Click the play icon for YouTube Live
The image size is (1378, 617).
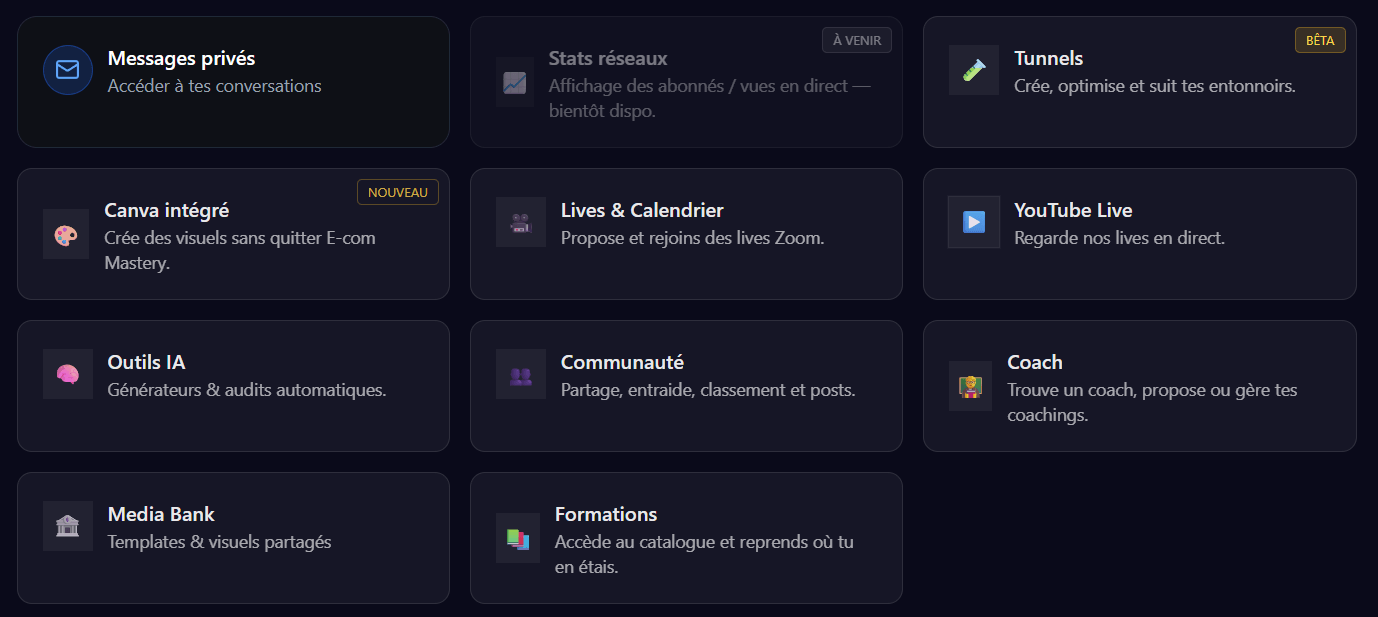tap(974, 222)
